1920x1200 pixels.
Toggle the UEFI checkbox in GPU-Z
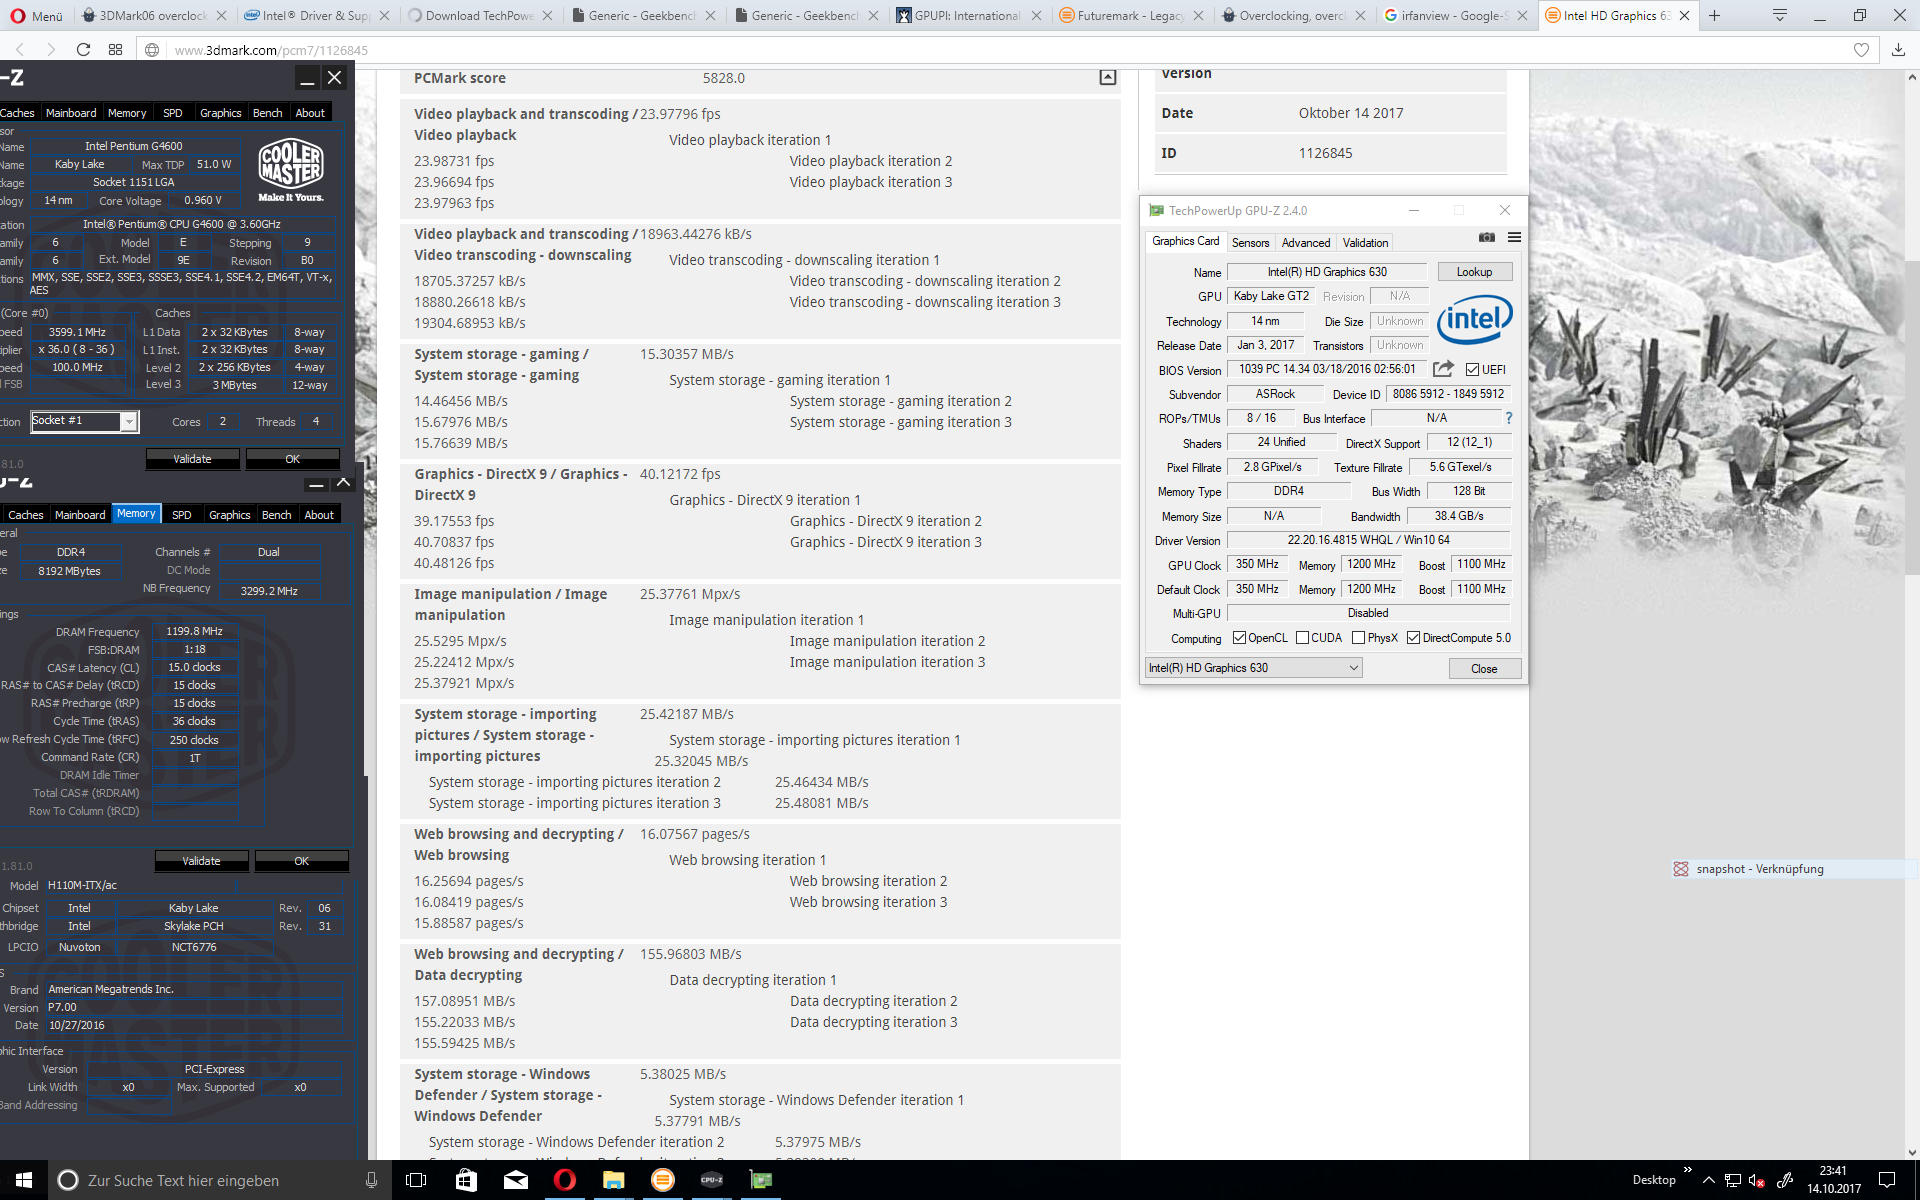[1472, 370]
